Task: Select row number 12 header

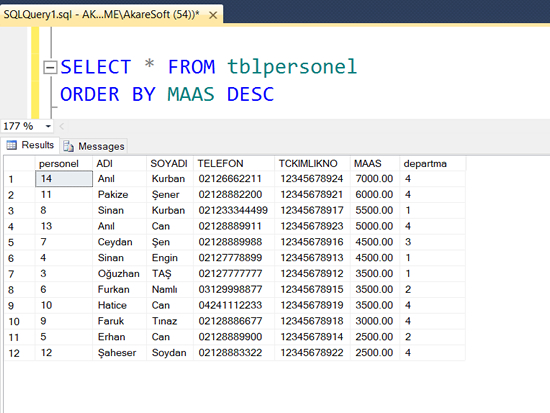Action: tap(20, 353)
